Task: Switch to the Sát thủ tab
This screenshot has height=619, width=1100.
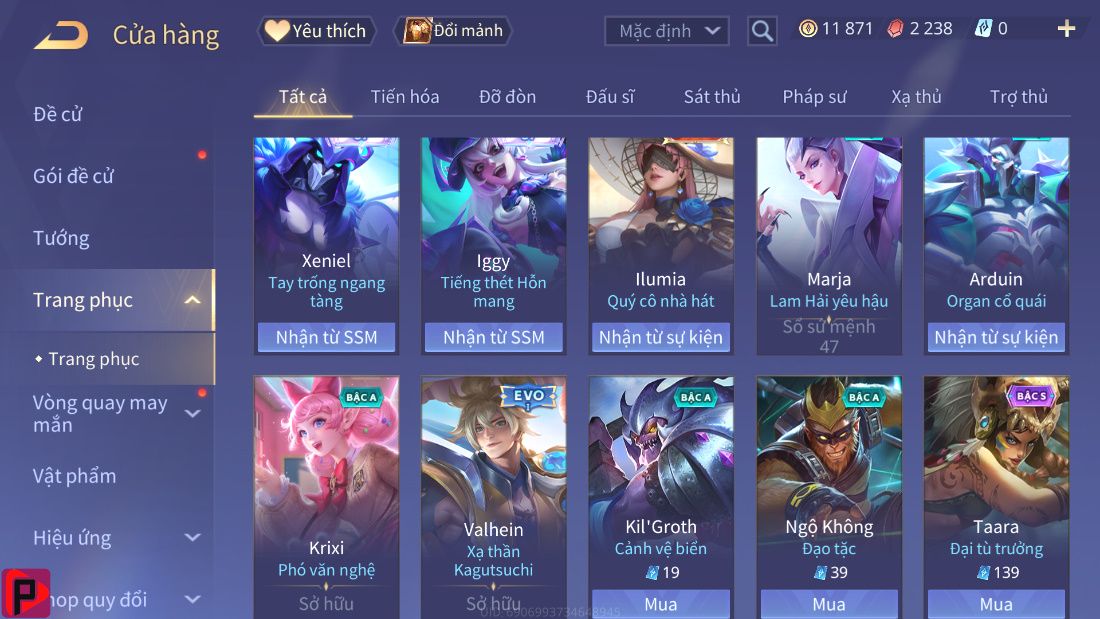Action: point(712,97)
